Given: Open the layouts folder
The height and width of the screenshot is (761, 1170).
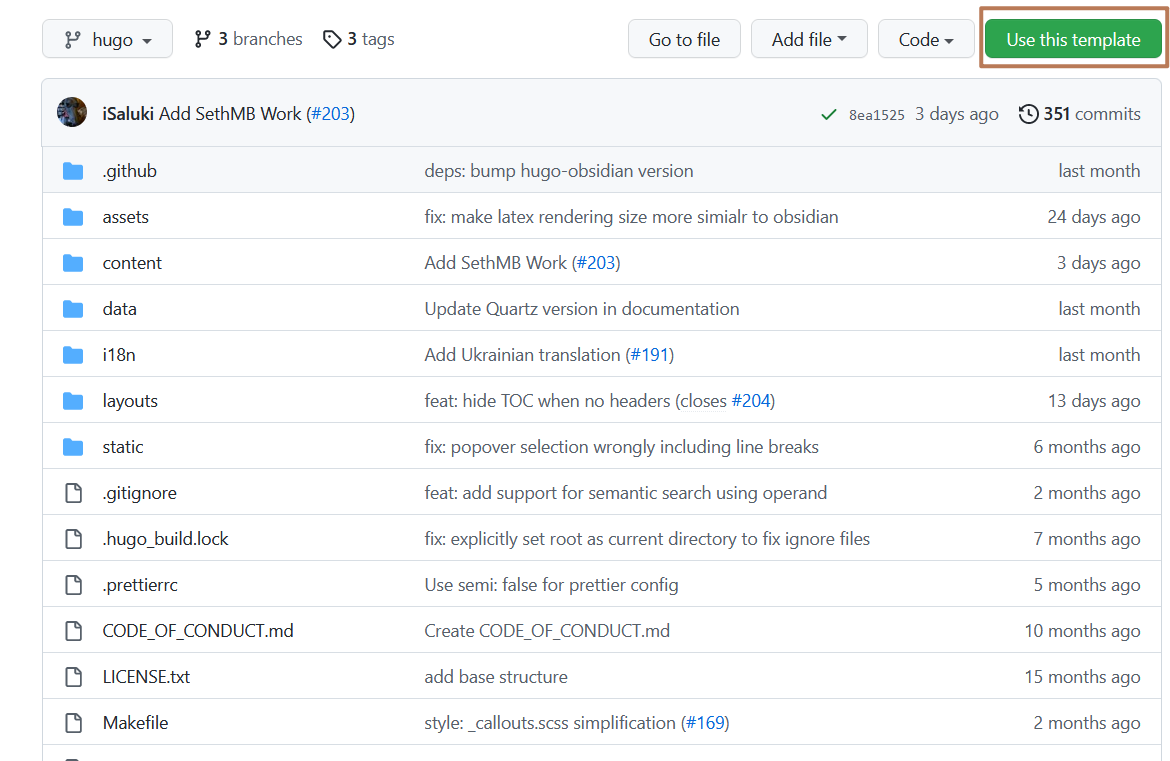Looking at the screenshot, I should pyautogui.click(x=130, y=401).
